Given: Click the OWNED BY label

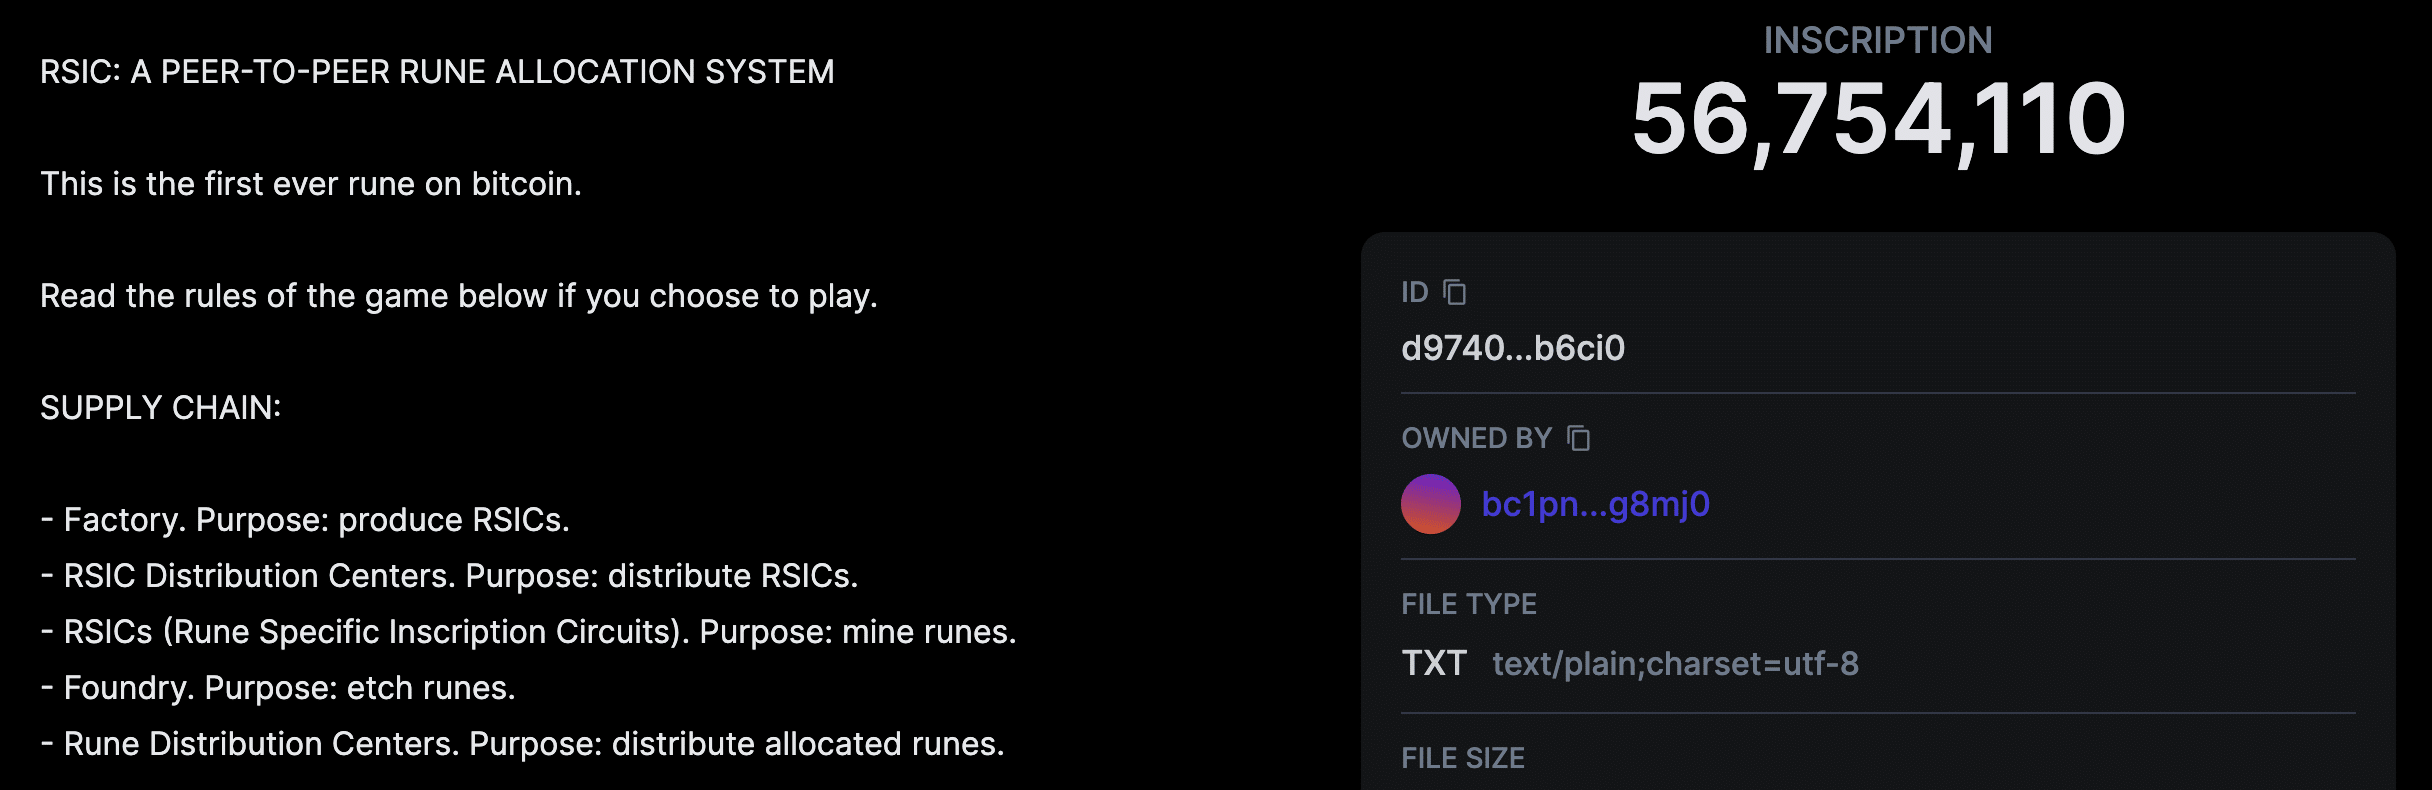Looking at the screenshot, I should pyautogui.click(x=1476, y=438).
